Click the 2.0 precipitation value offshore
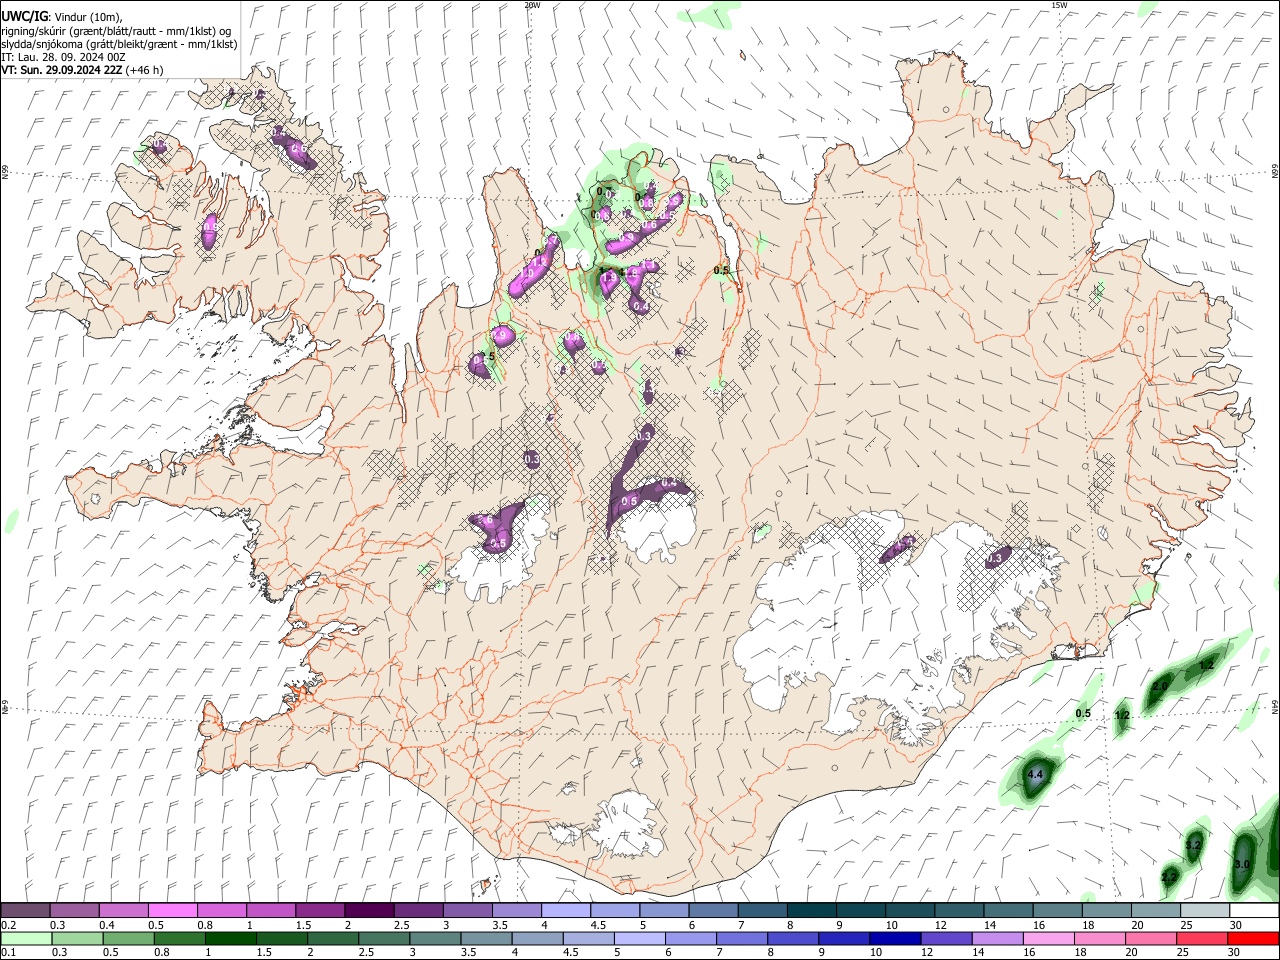 1160,686
